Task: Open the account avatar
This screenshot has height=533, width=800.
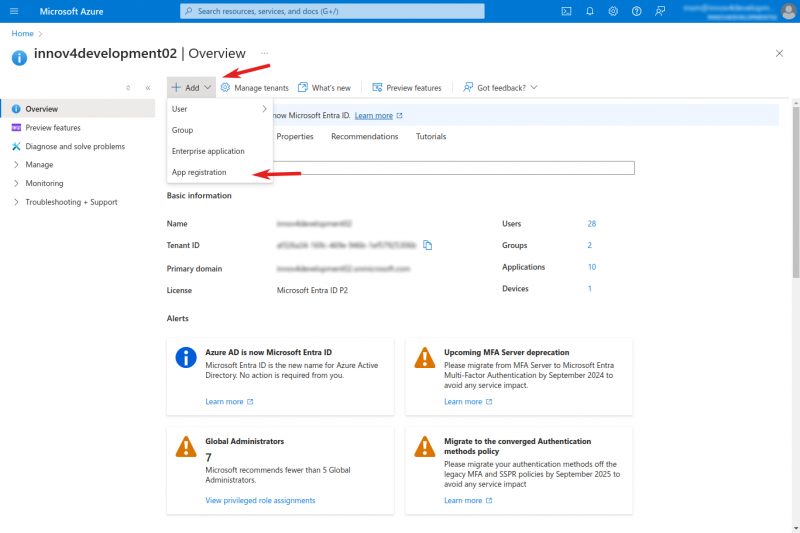Action: pyautogui.click(x=789, y=11)
